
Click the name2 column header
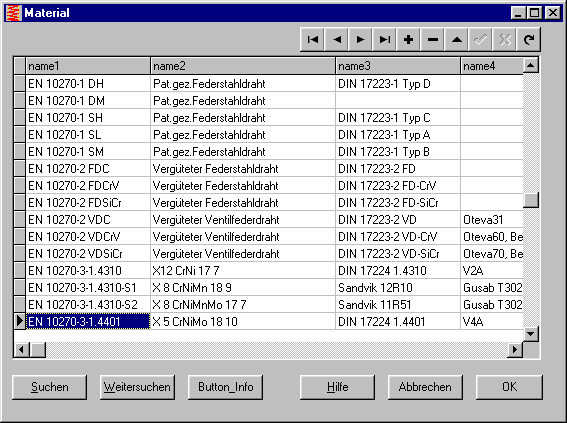(x=243, y=66)
